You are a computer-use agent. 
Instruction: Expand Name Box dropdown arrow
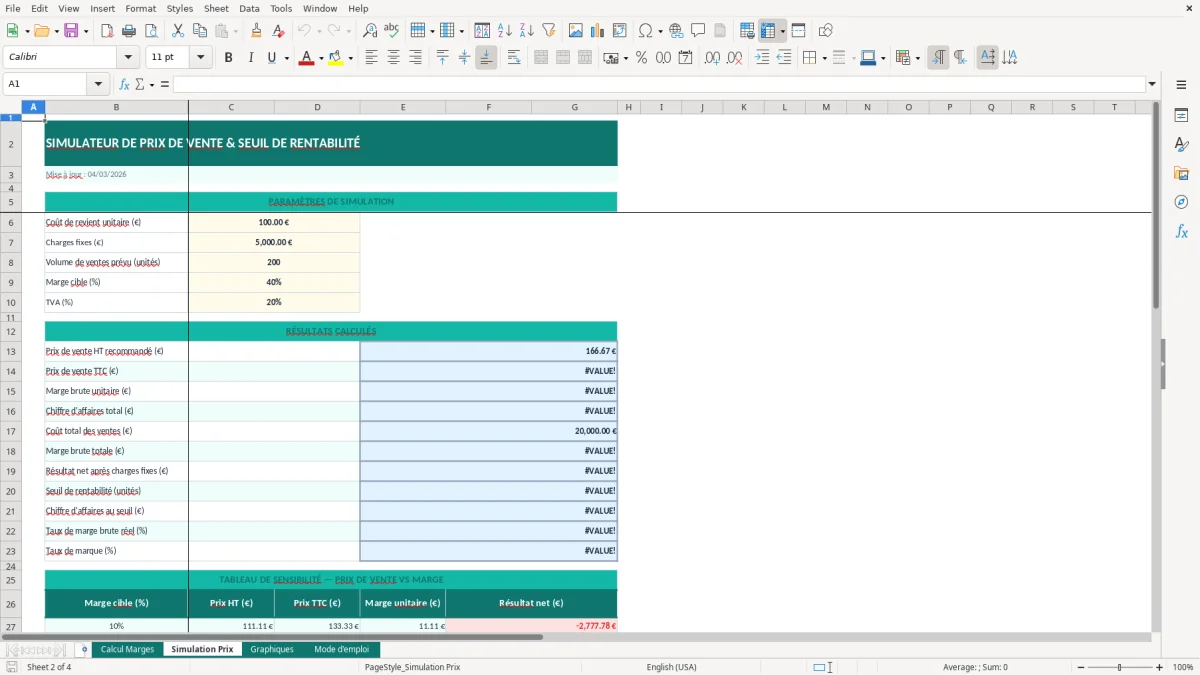(99, 84)
